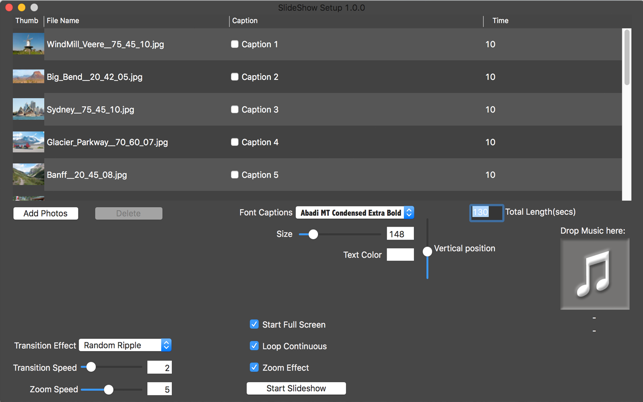Click the Glacier_Parkway photo thumbnail
This screenshot has width=643, height=402.
pos(28,142)
